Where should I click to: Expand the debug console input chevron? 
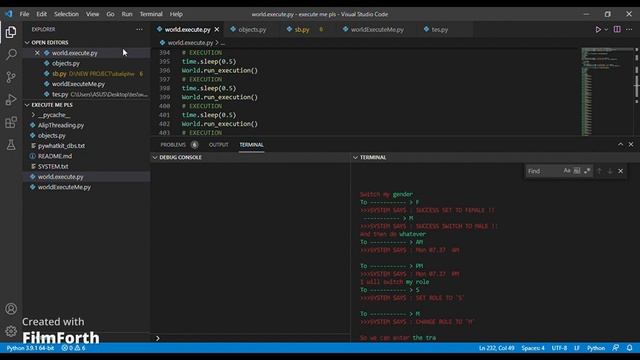[158, 338]
